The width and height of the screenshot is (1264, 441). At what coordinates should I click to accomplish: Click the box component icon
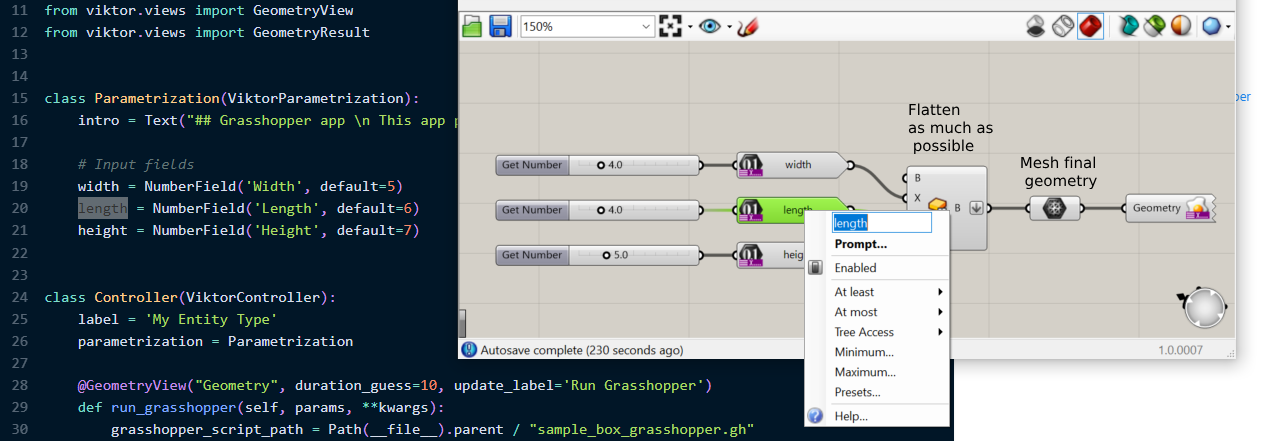(937, 207)
